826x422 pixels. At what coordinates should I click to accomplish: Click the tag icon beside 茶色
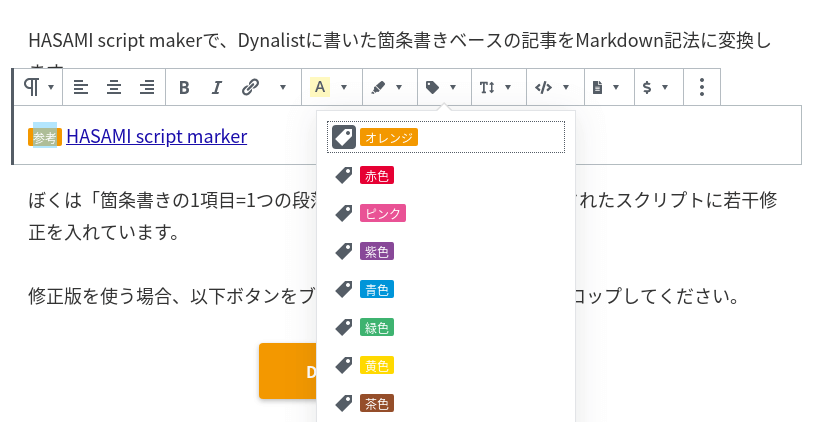[x=344, y=403]
